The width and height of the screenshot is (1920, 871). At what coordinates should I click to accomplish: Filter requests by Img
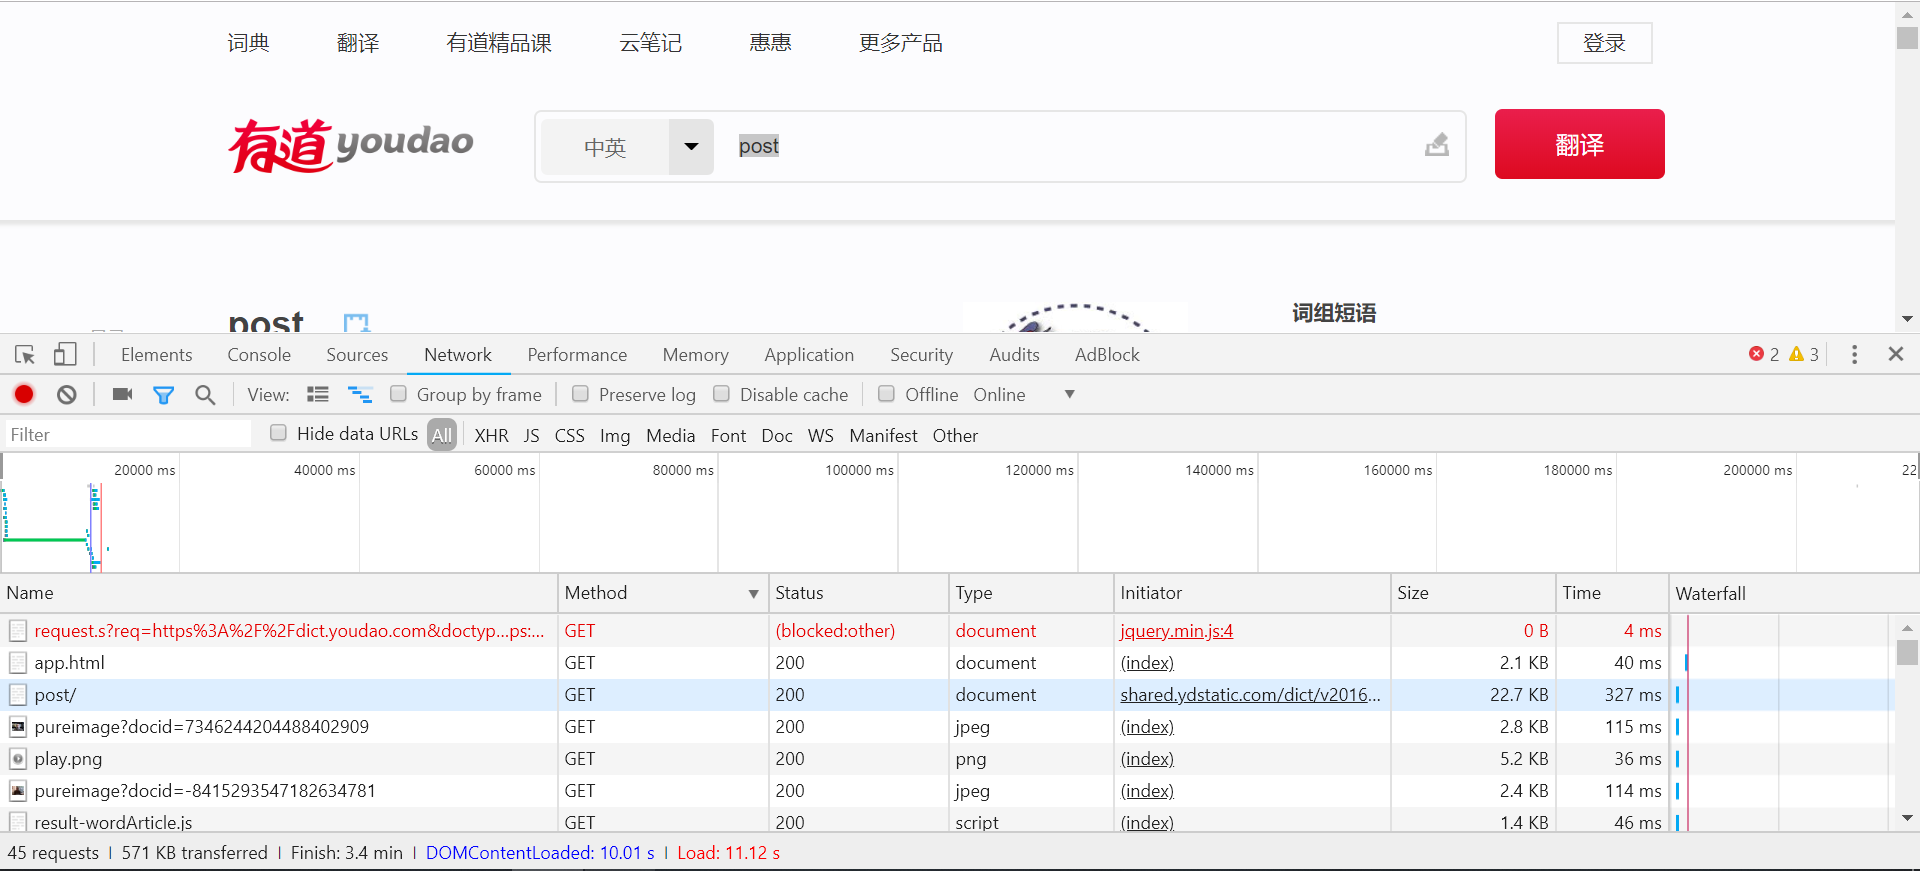click(615, 436)
